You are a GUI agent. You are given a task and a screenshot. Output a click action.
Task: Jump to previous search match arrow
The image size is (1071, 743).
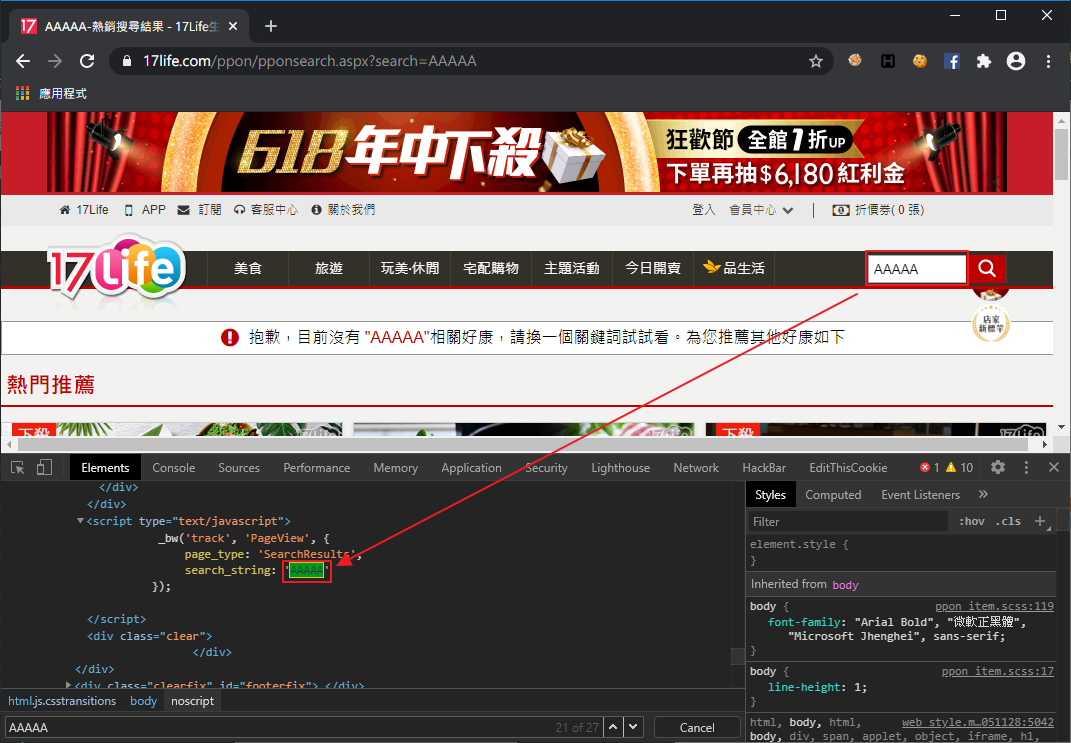[x=613, y=727]
